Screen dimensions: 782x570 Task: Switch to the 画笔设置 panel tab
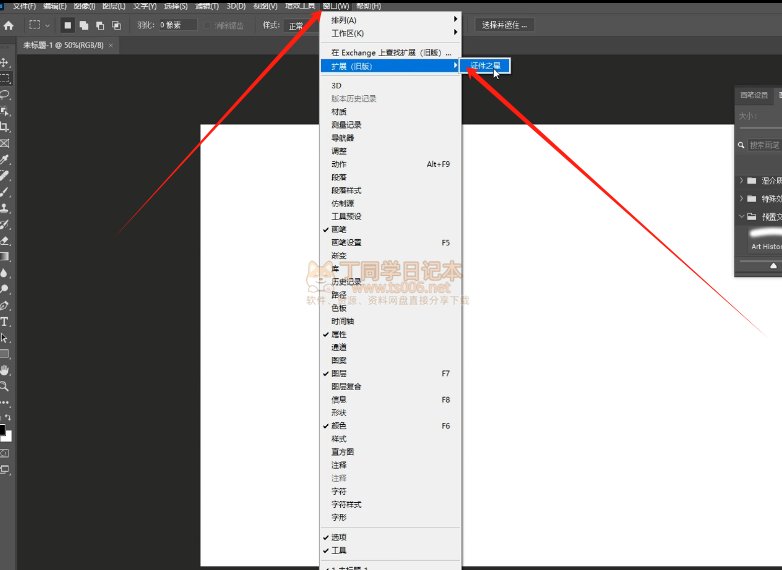click(753, 96)
